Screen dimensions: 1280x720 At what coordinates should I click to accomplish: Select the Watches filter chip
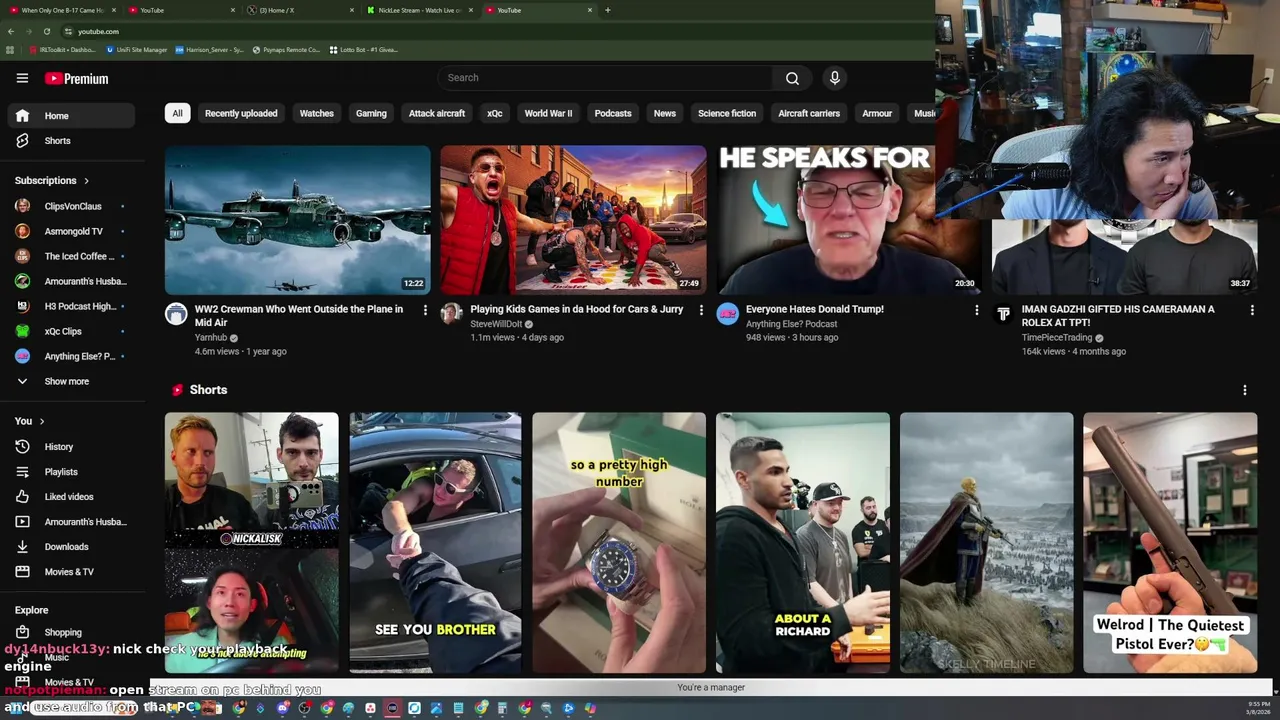coord(317,113)
